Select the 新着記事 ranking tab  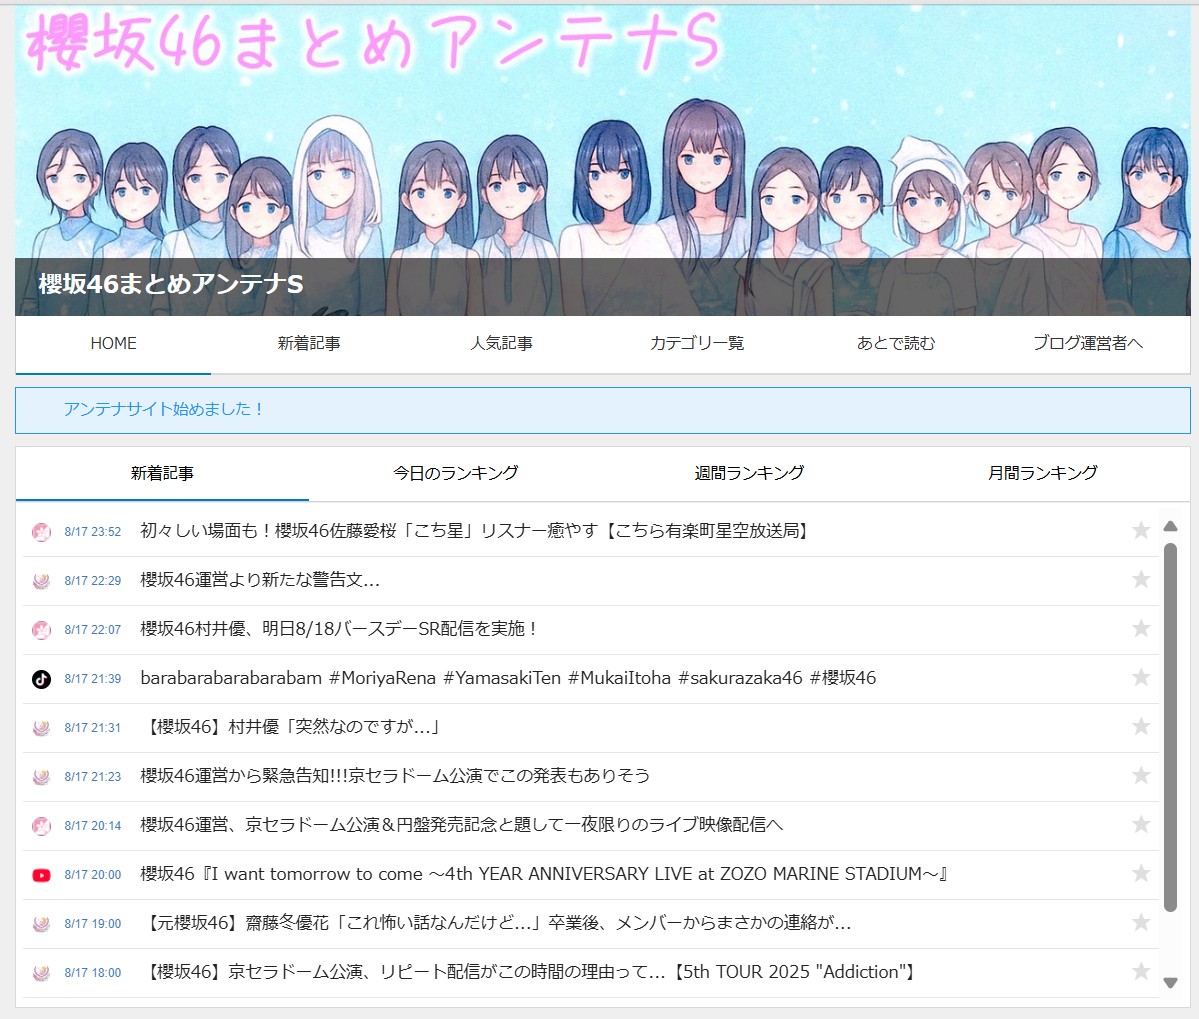[162, 473]
